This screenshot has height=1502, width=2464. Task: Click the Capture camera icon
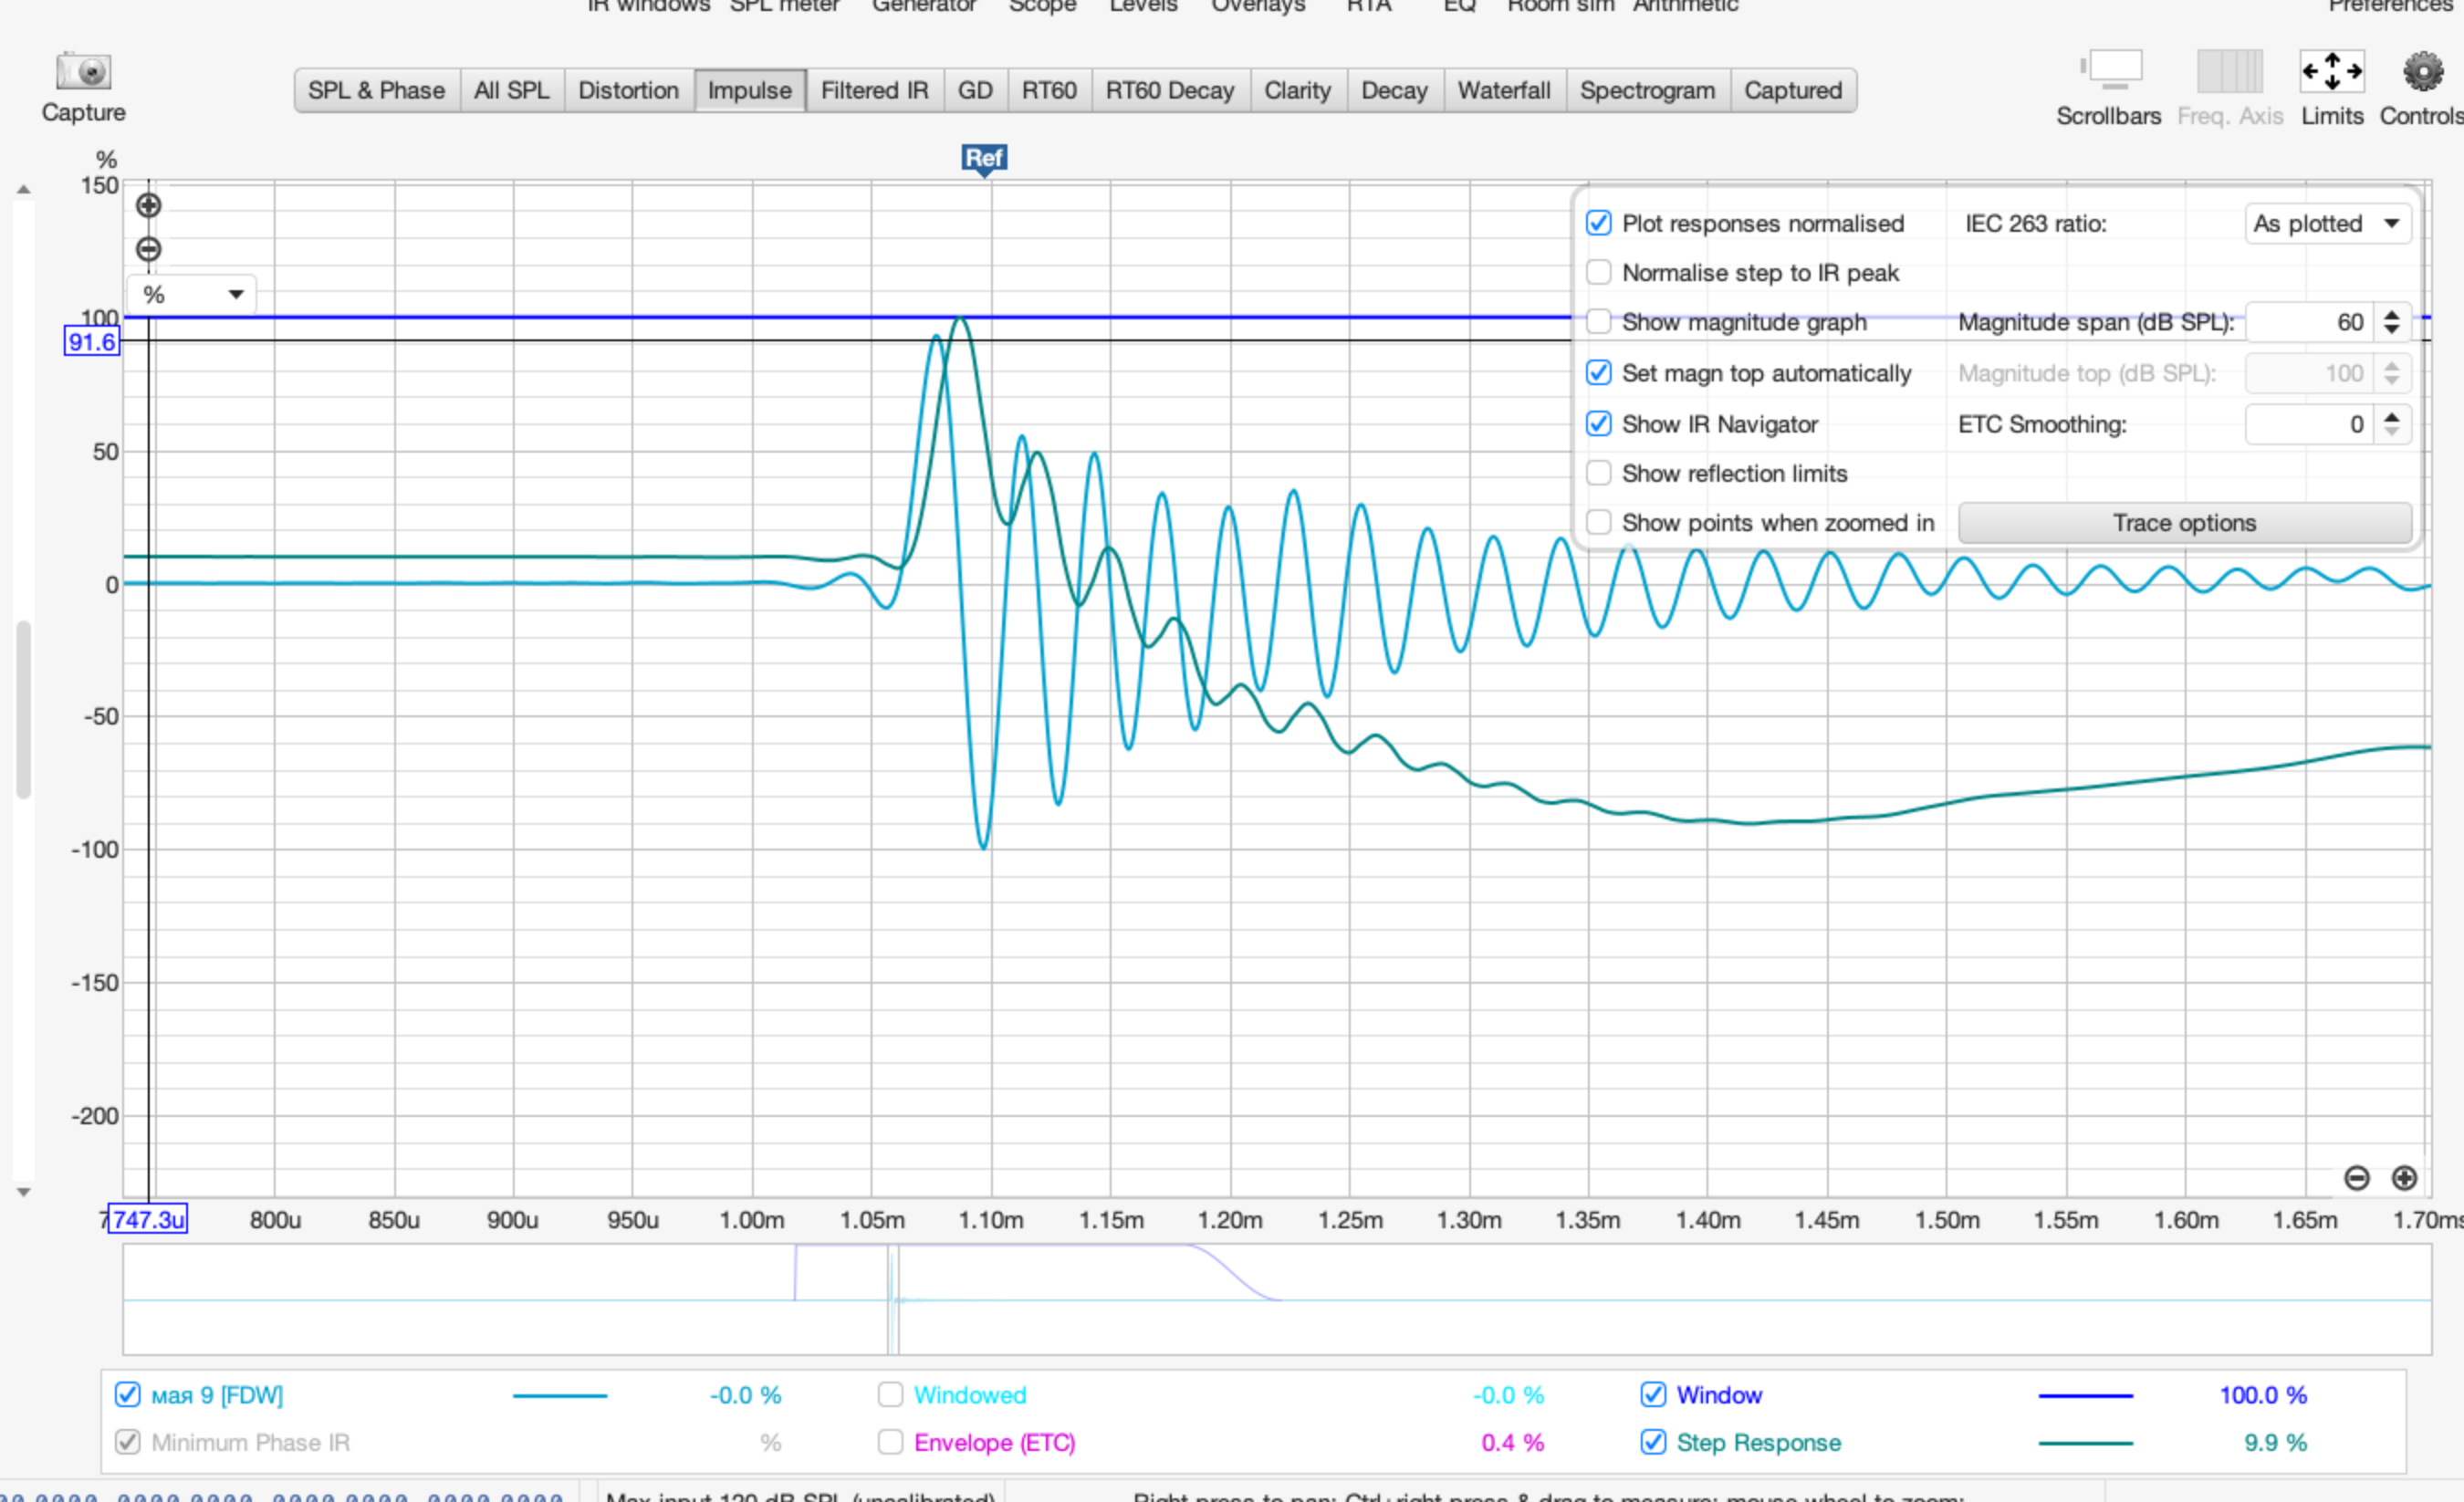point(83,72)
